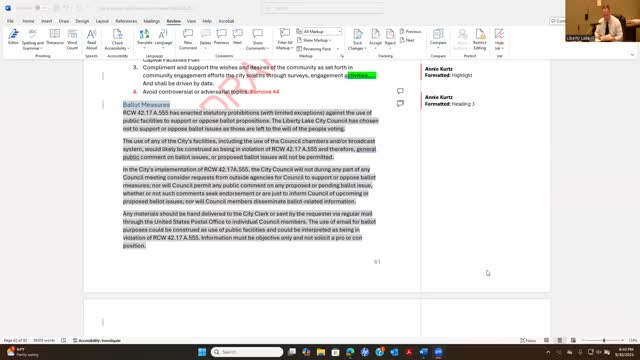
Task: Insert a New Comment
Action: click(188, 39)
